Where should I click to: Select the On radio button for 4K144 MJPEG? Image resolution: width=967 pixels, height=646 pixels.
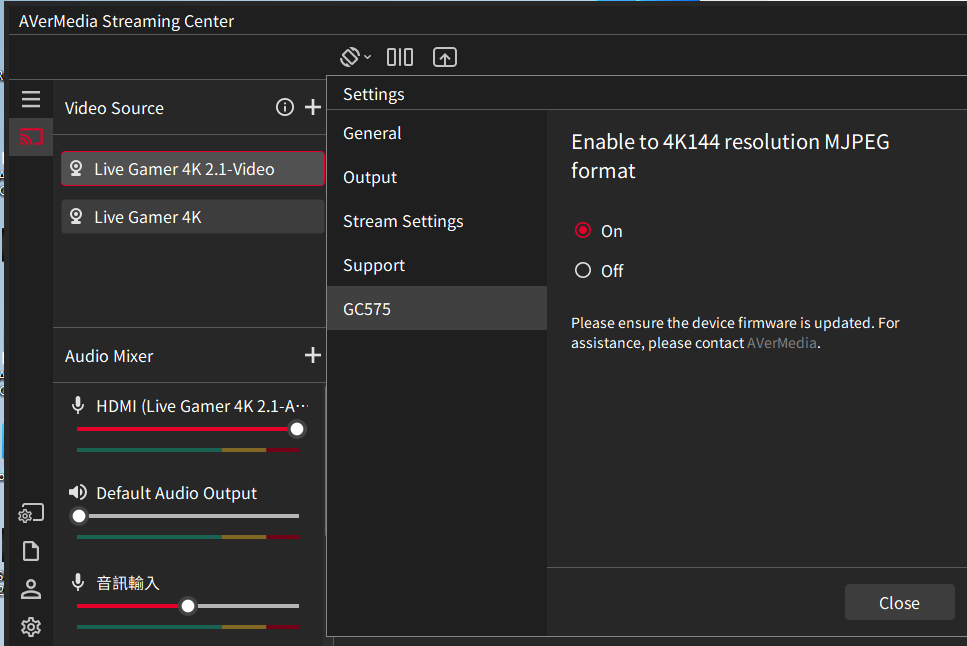(583, 231)
